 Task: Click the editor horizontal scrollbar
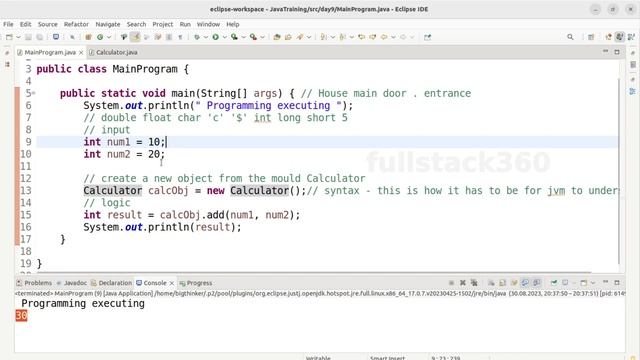314,272
